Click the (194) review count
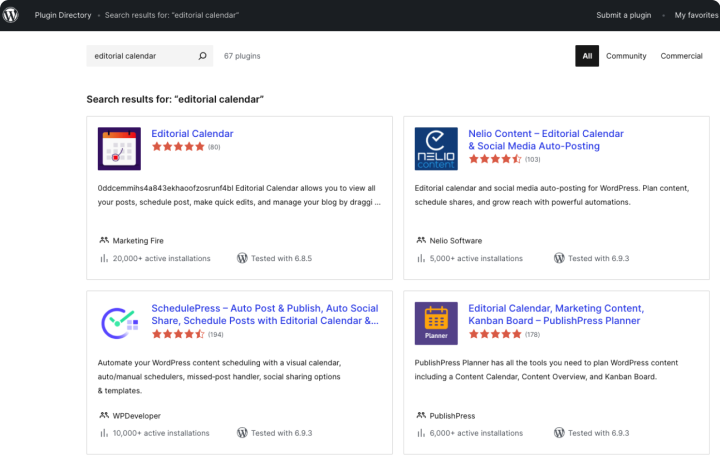Image resolution: width=720 pixels, height=460 pixels. point(215,334)
